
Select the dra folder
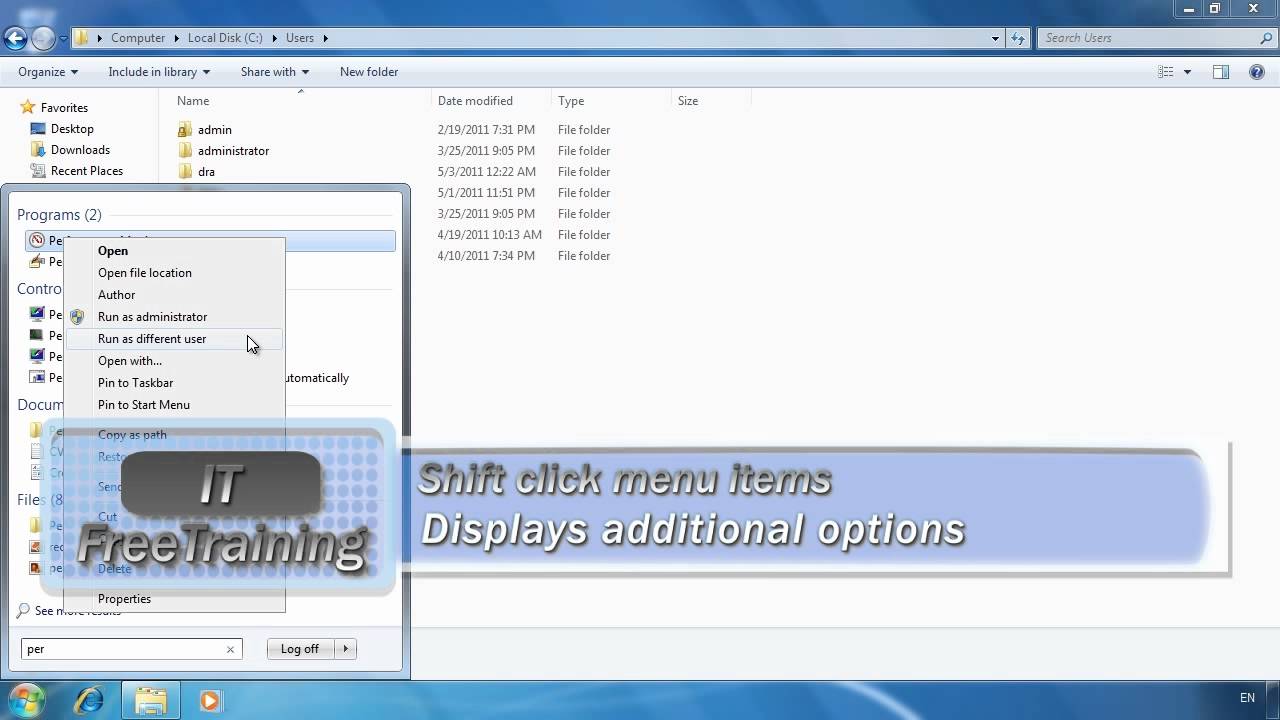pos(206,172)
